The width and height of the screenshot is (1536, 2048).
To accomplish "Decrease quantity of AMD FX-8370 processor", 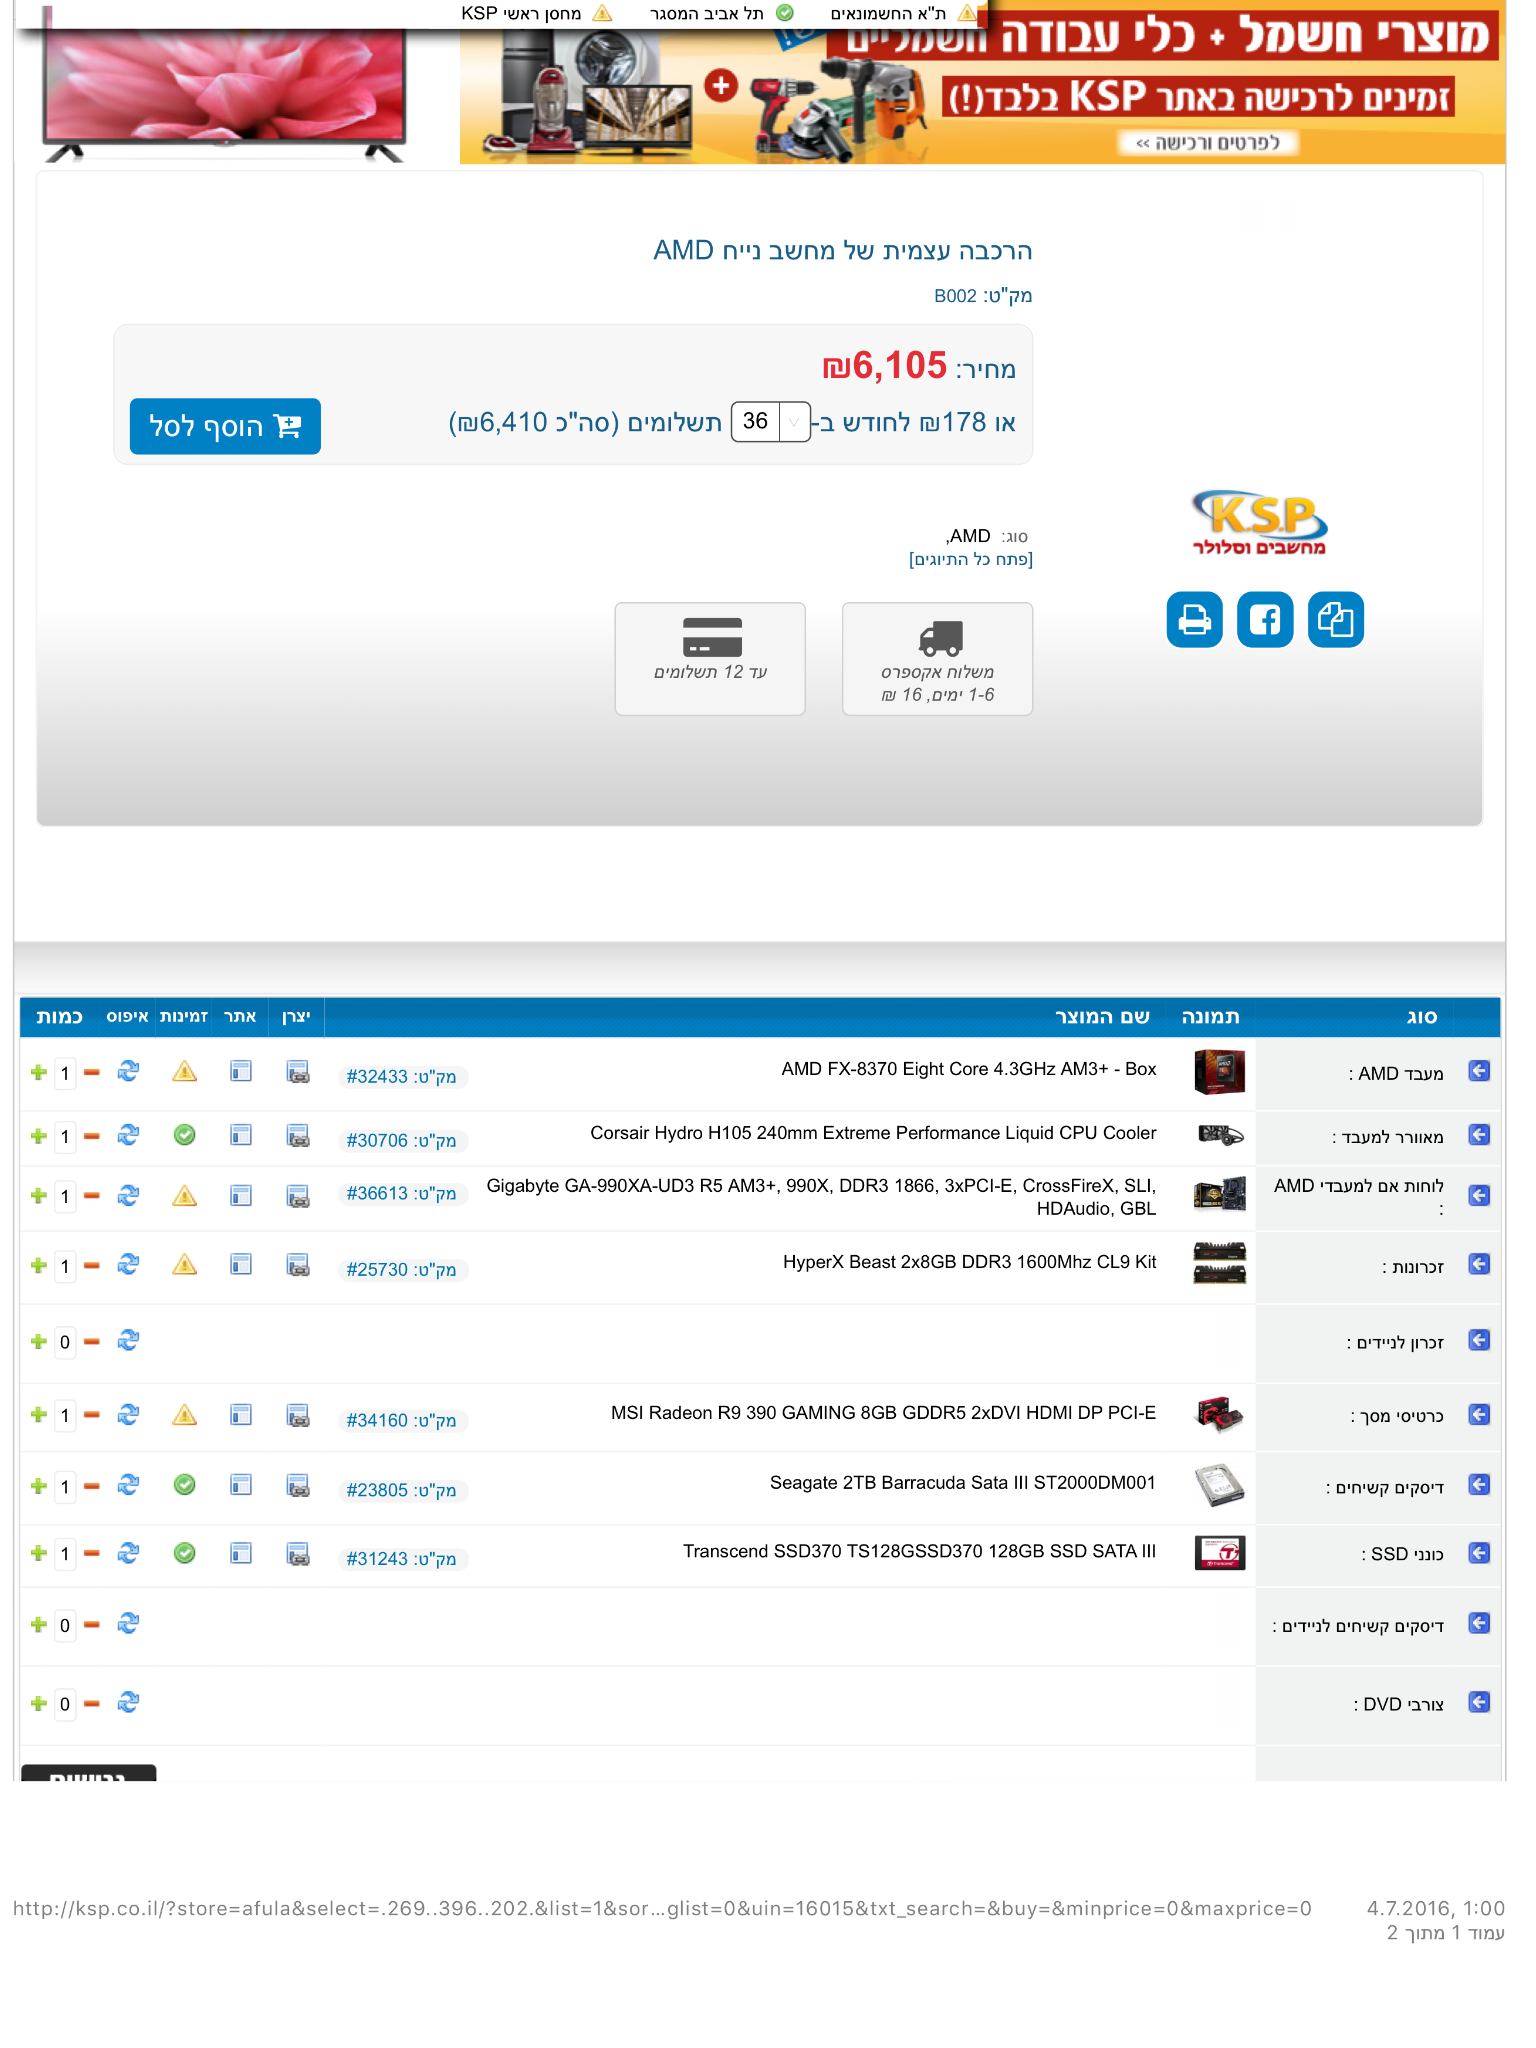I will [x=92, y=1072].
